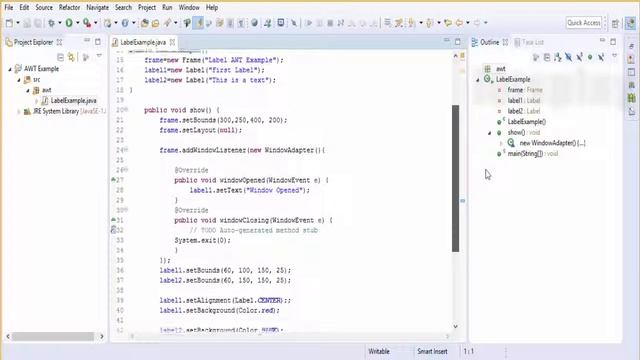Open the Run button dropdown arrow
The image size is (640, 360).
(78, 23)
